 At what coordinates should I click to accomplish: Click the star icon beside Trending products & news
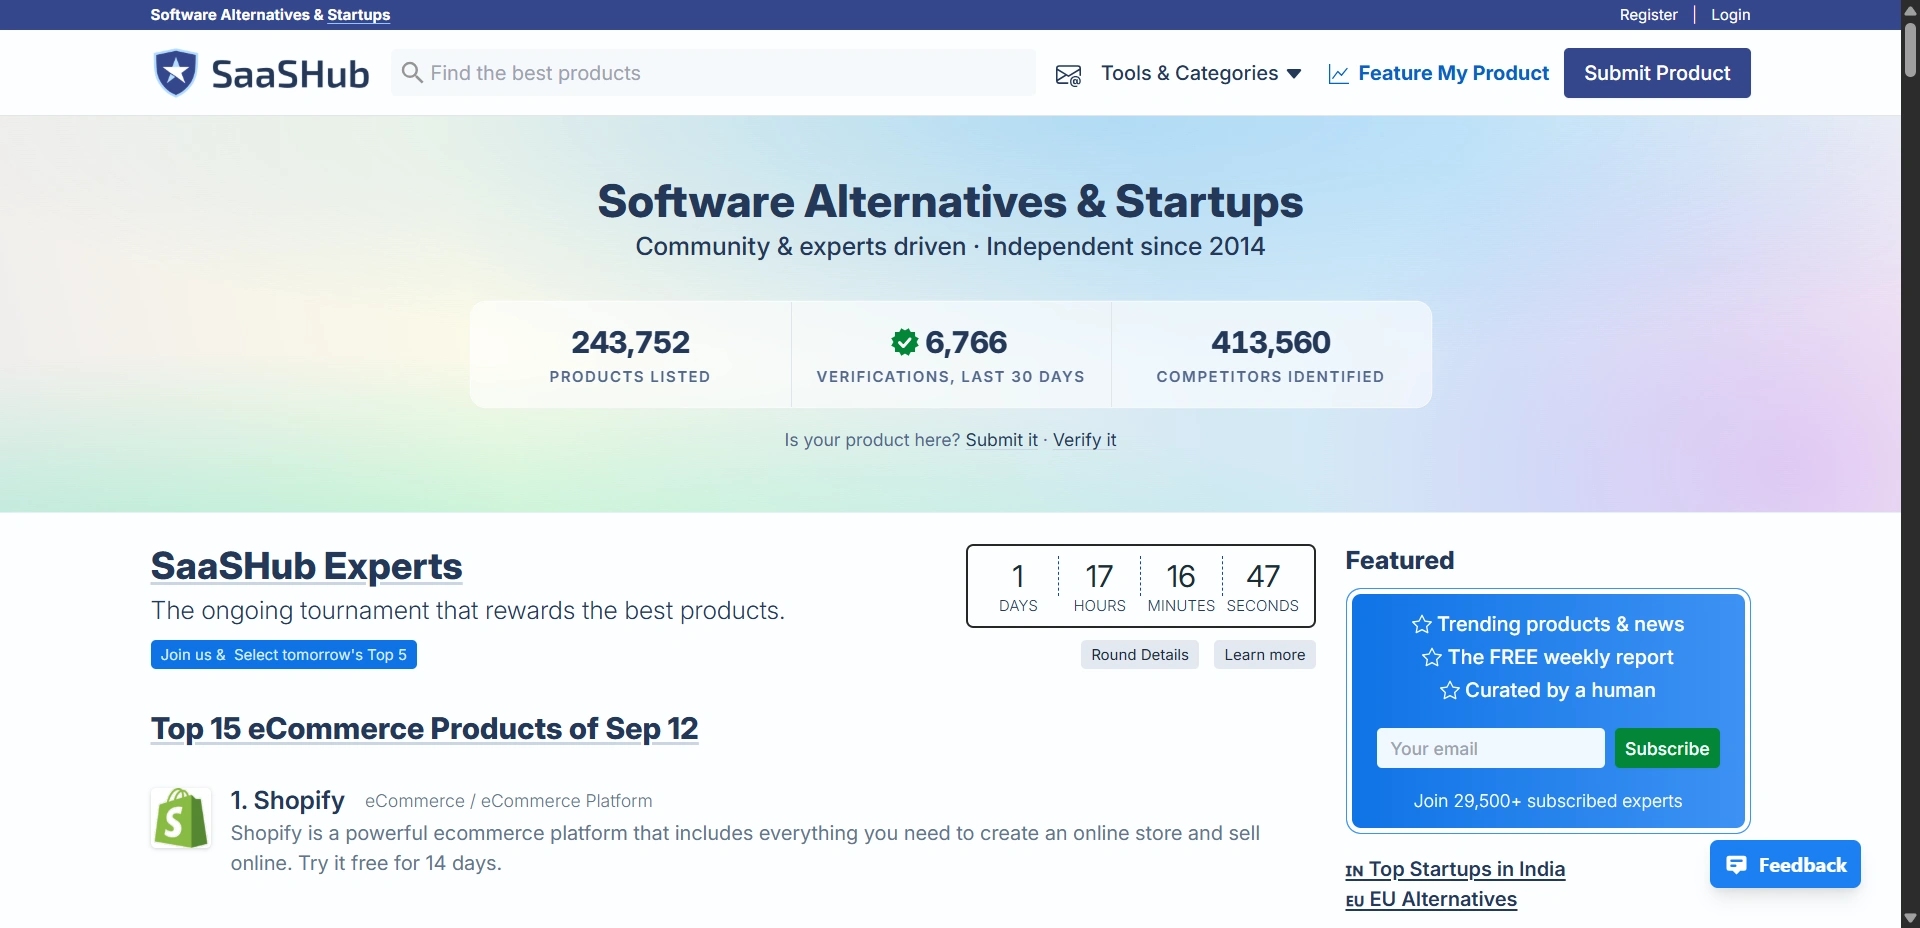coord(1422,625)
